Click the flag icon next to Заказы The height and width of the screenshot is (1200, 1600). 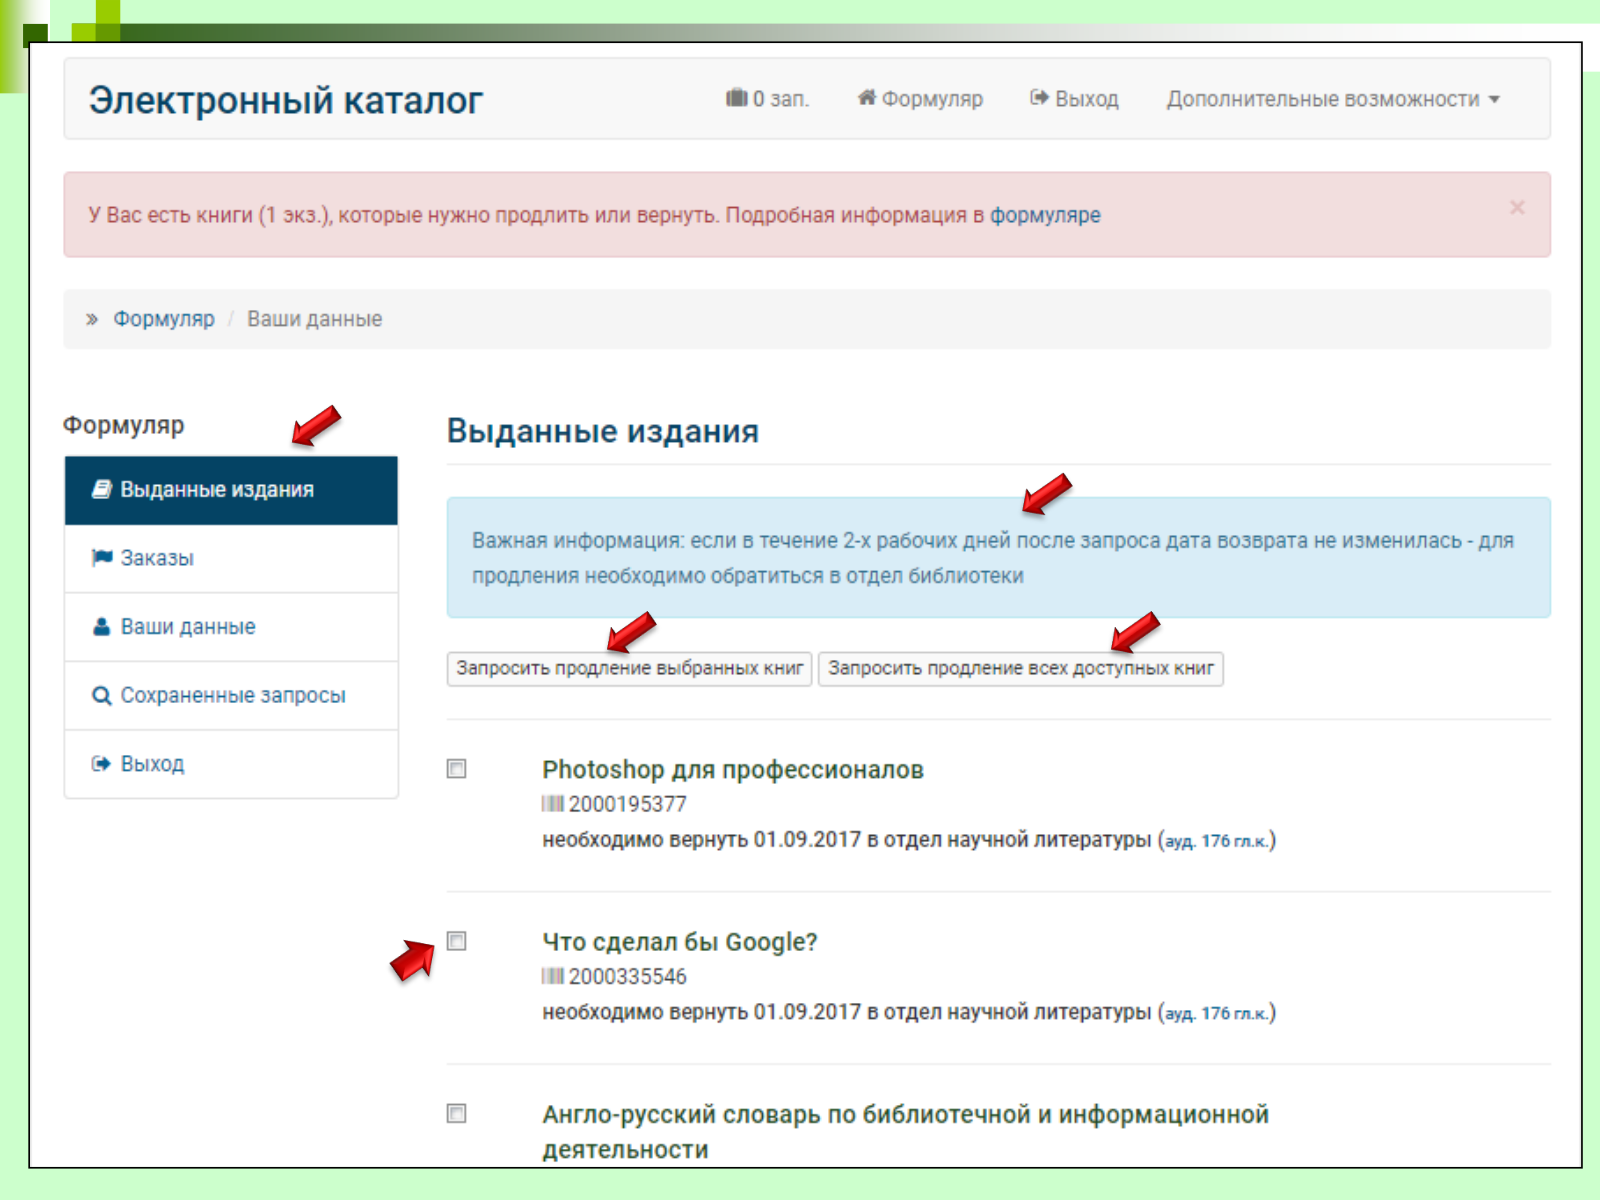[x=101, y=558]
